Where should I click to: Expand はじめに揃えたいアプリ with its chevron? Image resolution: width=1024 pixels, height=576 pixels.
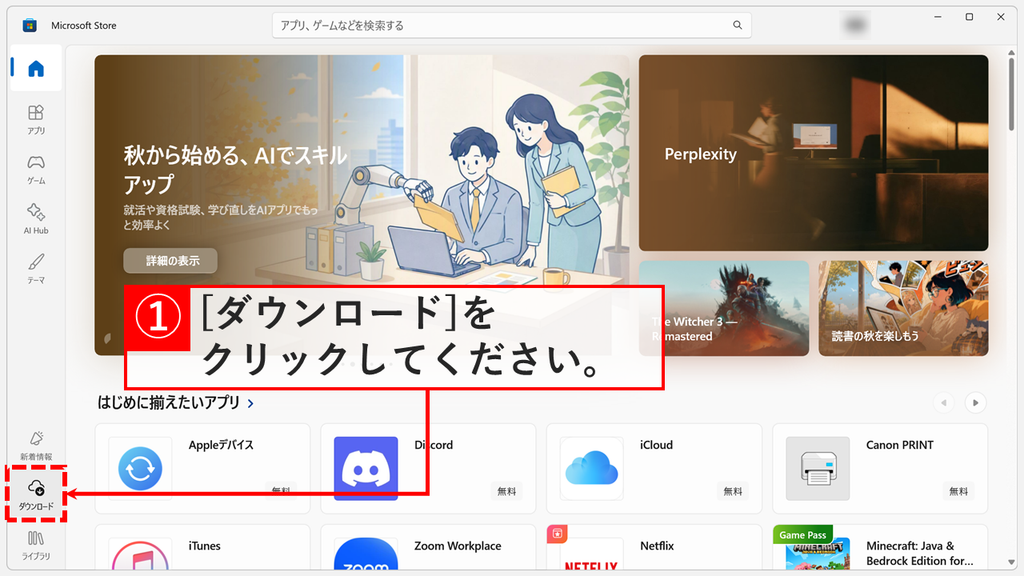[x=251, y=404]
